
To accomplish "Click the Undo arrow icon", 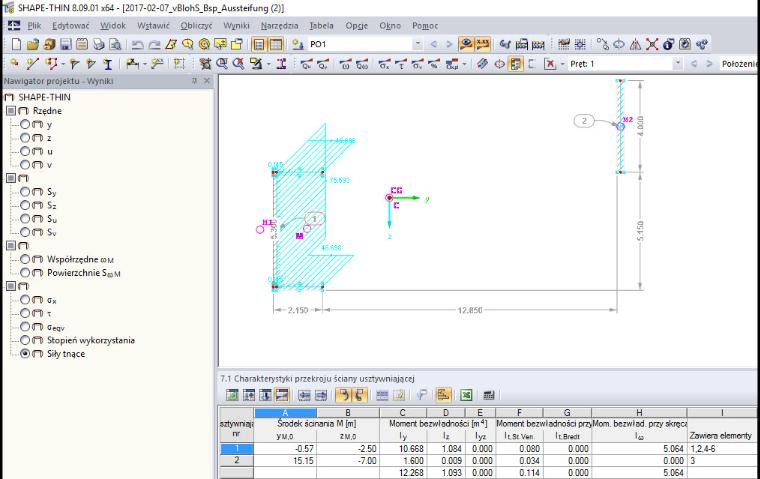I will [138, 44].
